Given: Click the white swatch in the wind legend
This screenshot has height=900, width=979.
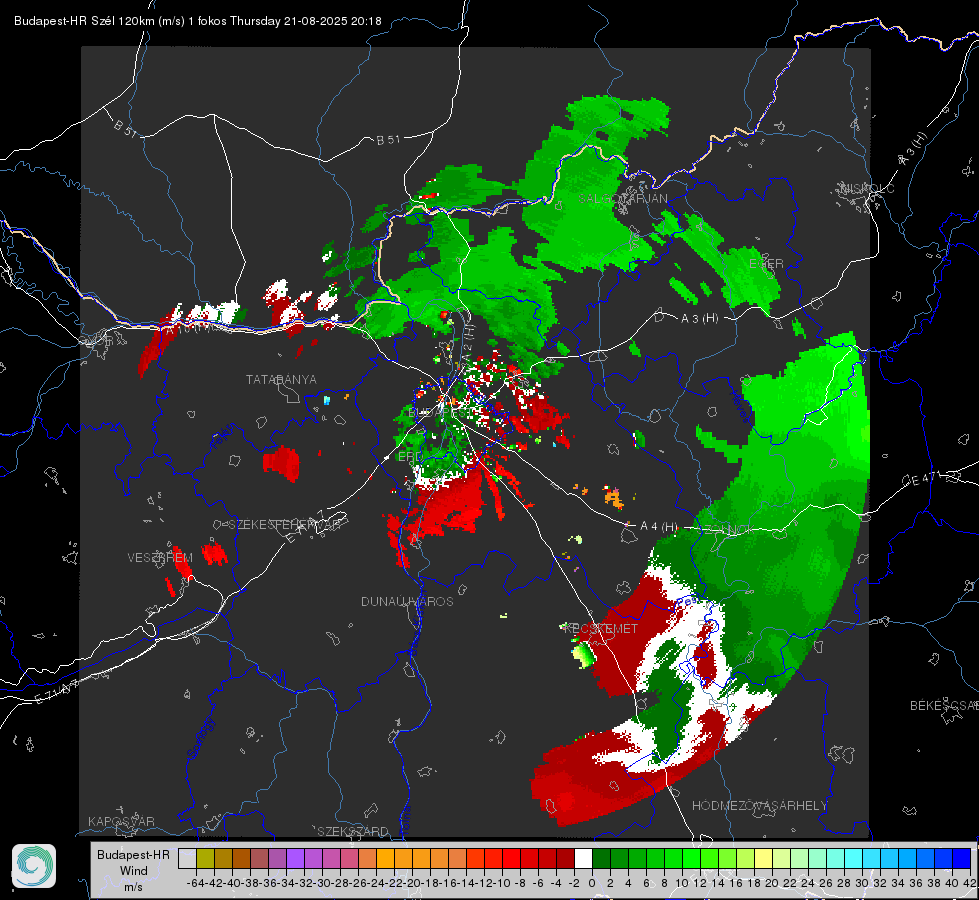Looking at the screenshot, I should (583, 858).
